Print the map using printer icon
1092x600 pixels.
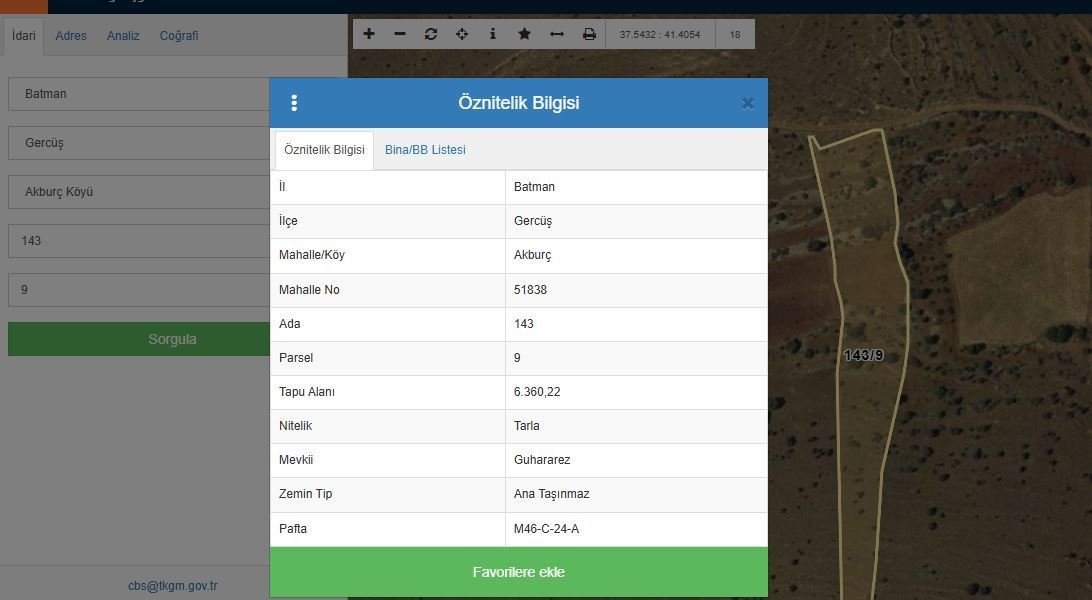tap(589, 34)
